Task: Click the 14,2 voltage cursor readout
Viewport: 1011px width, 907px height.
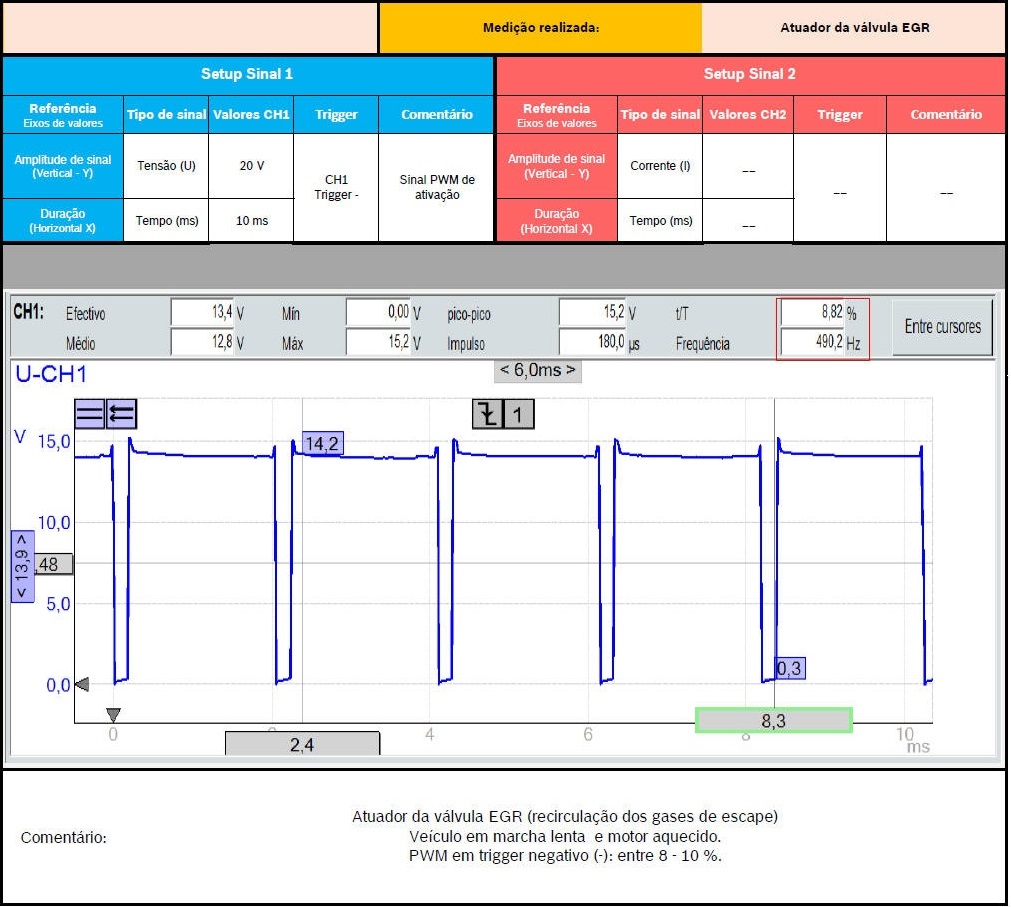Action: tap(322, 444)
